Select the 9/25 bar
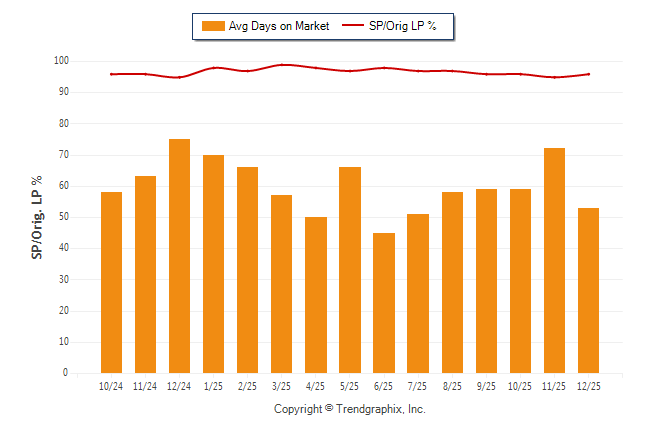Screen dimensions: 646x434 [486, 281]
